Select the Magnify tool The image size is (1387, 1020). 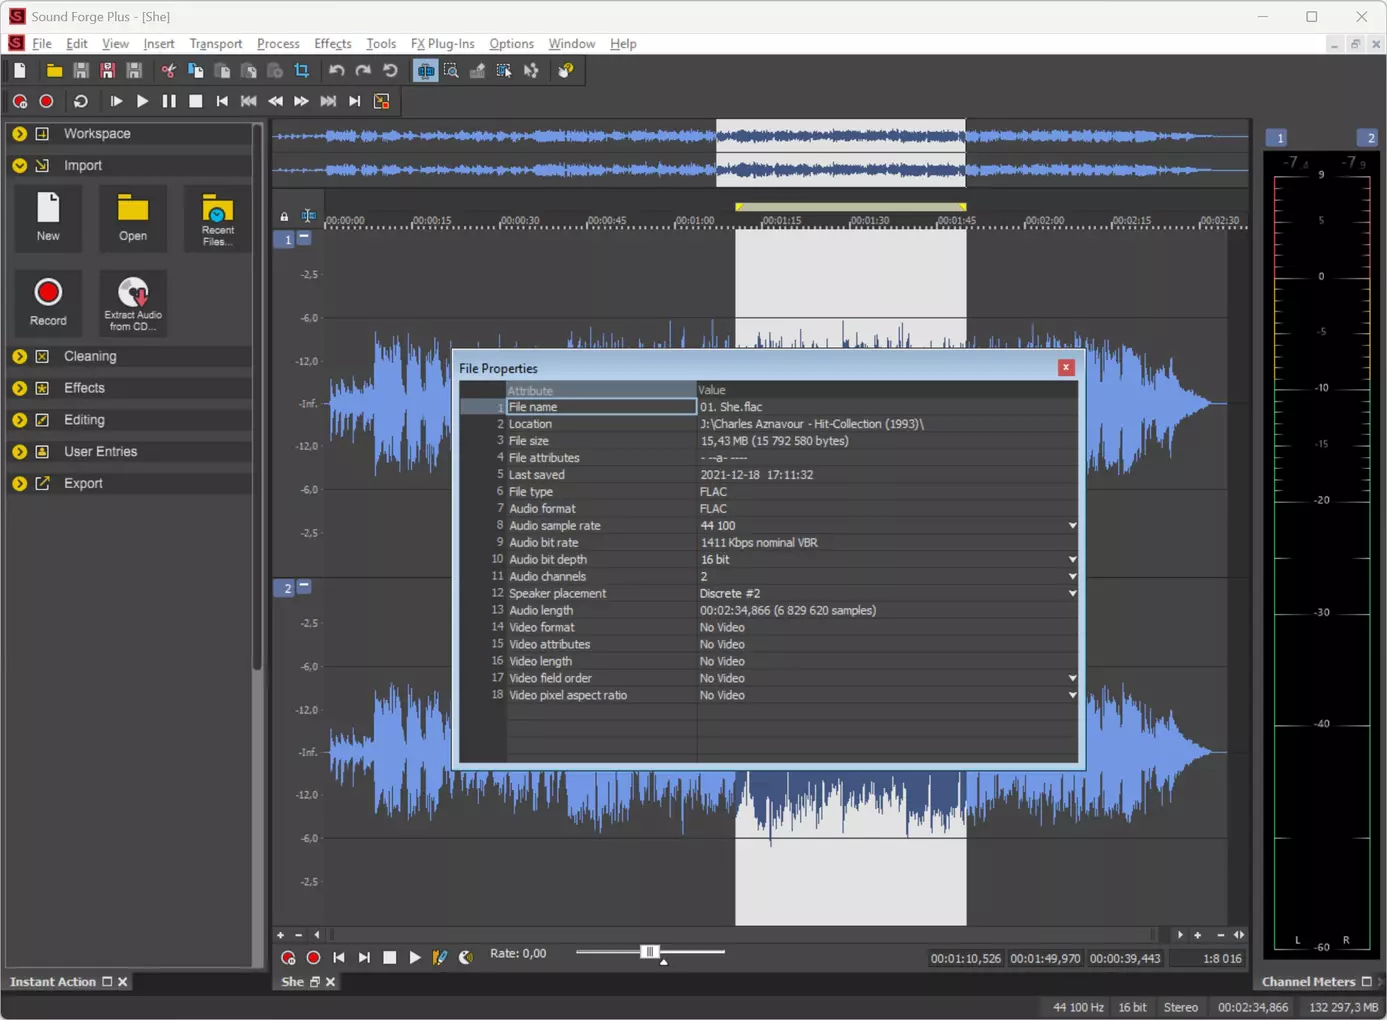(451, 71)
